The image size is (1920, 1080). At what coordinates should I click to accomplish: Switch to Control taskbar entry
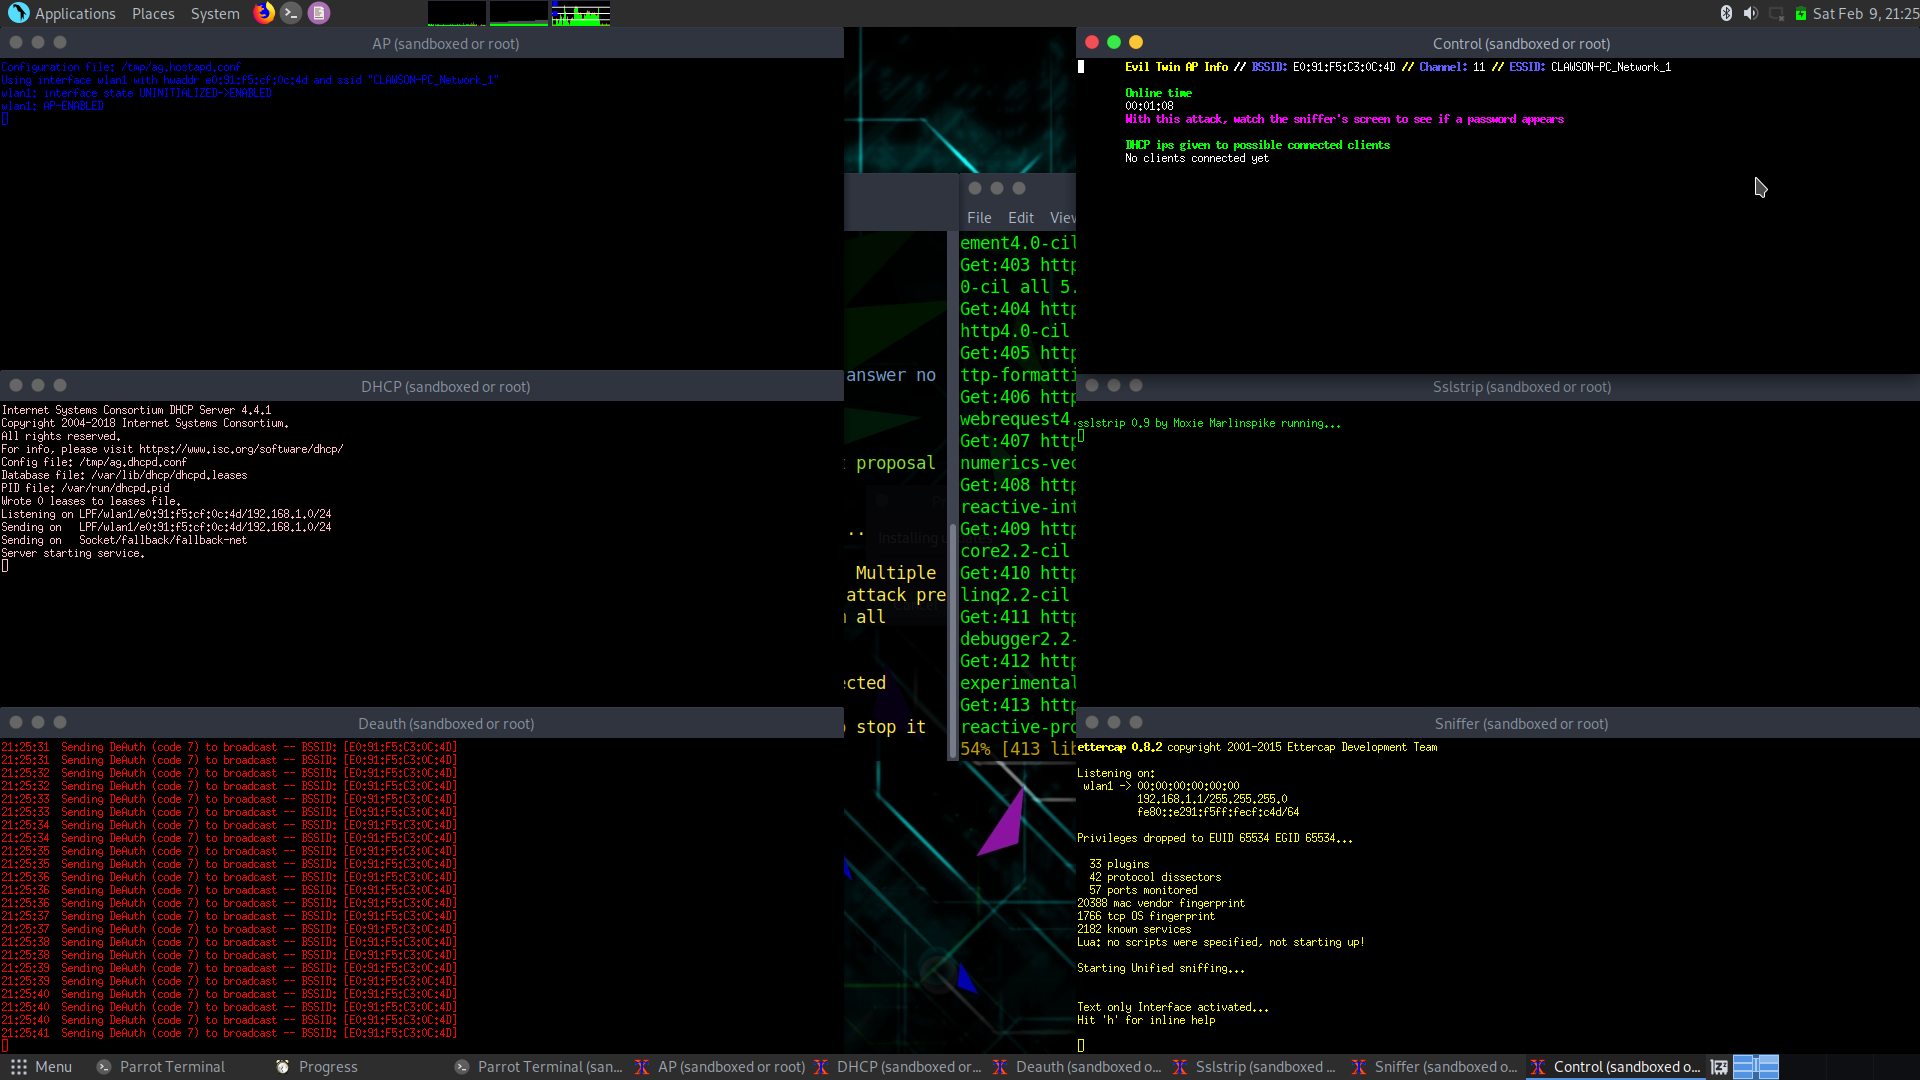[x=1615, y=1067]
